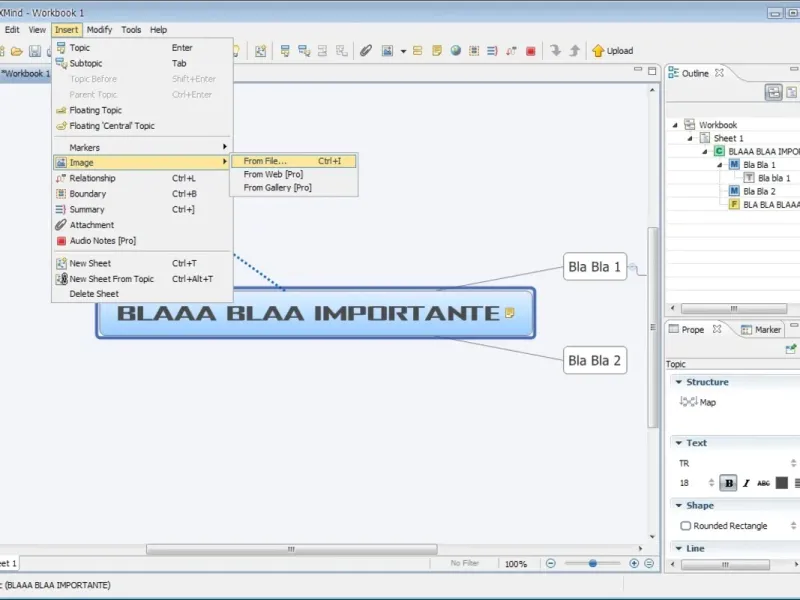Toggle bold text formatting
This screenshot has width=800, height=600.
[729, 483]
